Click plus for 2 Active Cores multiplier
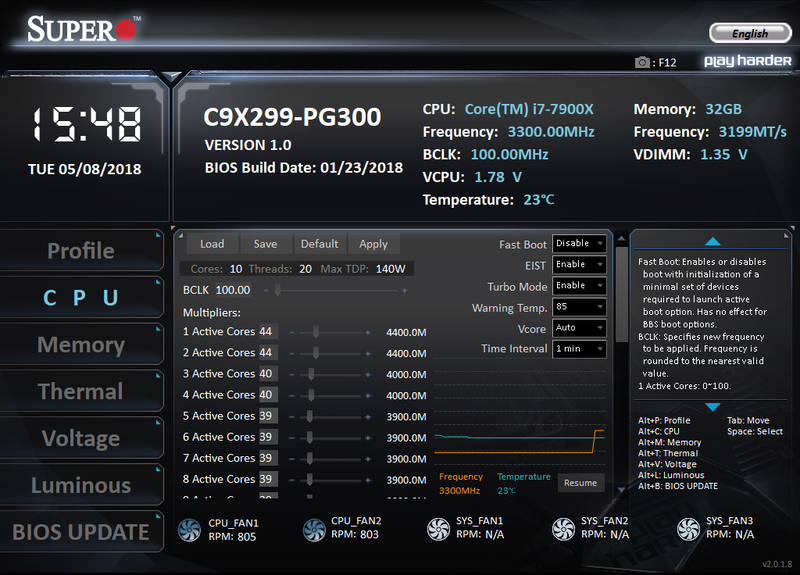800x575 pixels. [368, 353]
